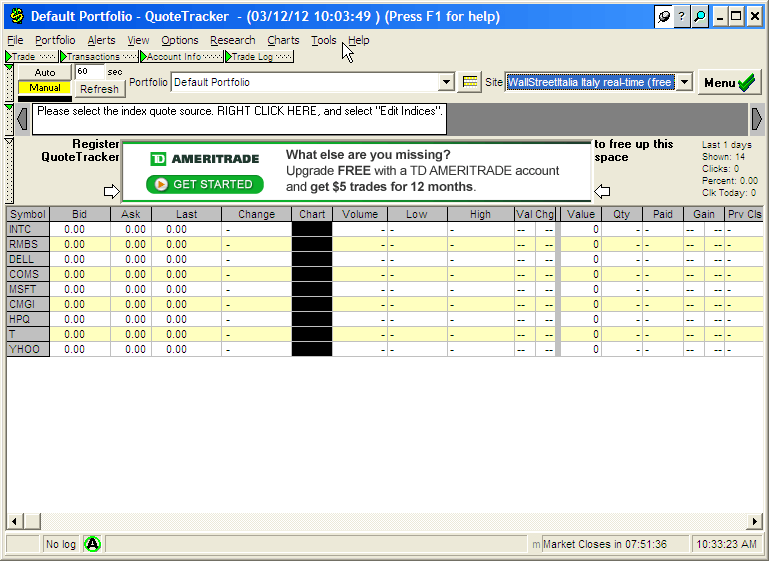This screenshot has height=561, width=769.
Task: Click the Change column header
Action: (x=256, y=214)
